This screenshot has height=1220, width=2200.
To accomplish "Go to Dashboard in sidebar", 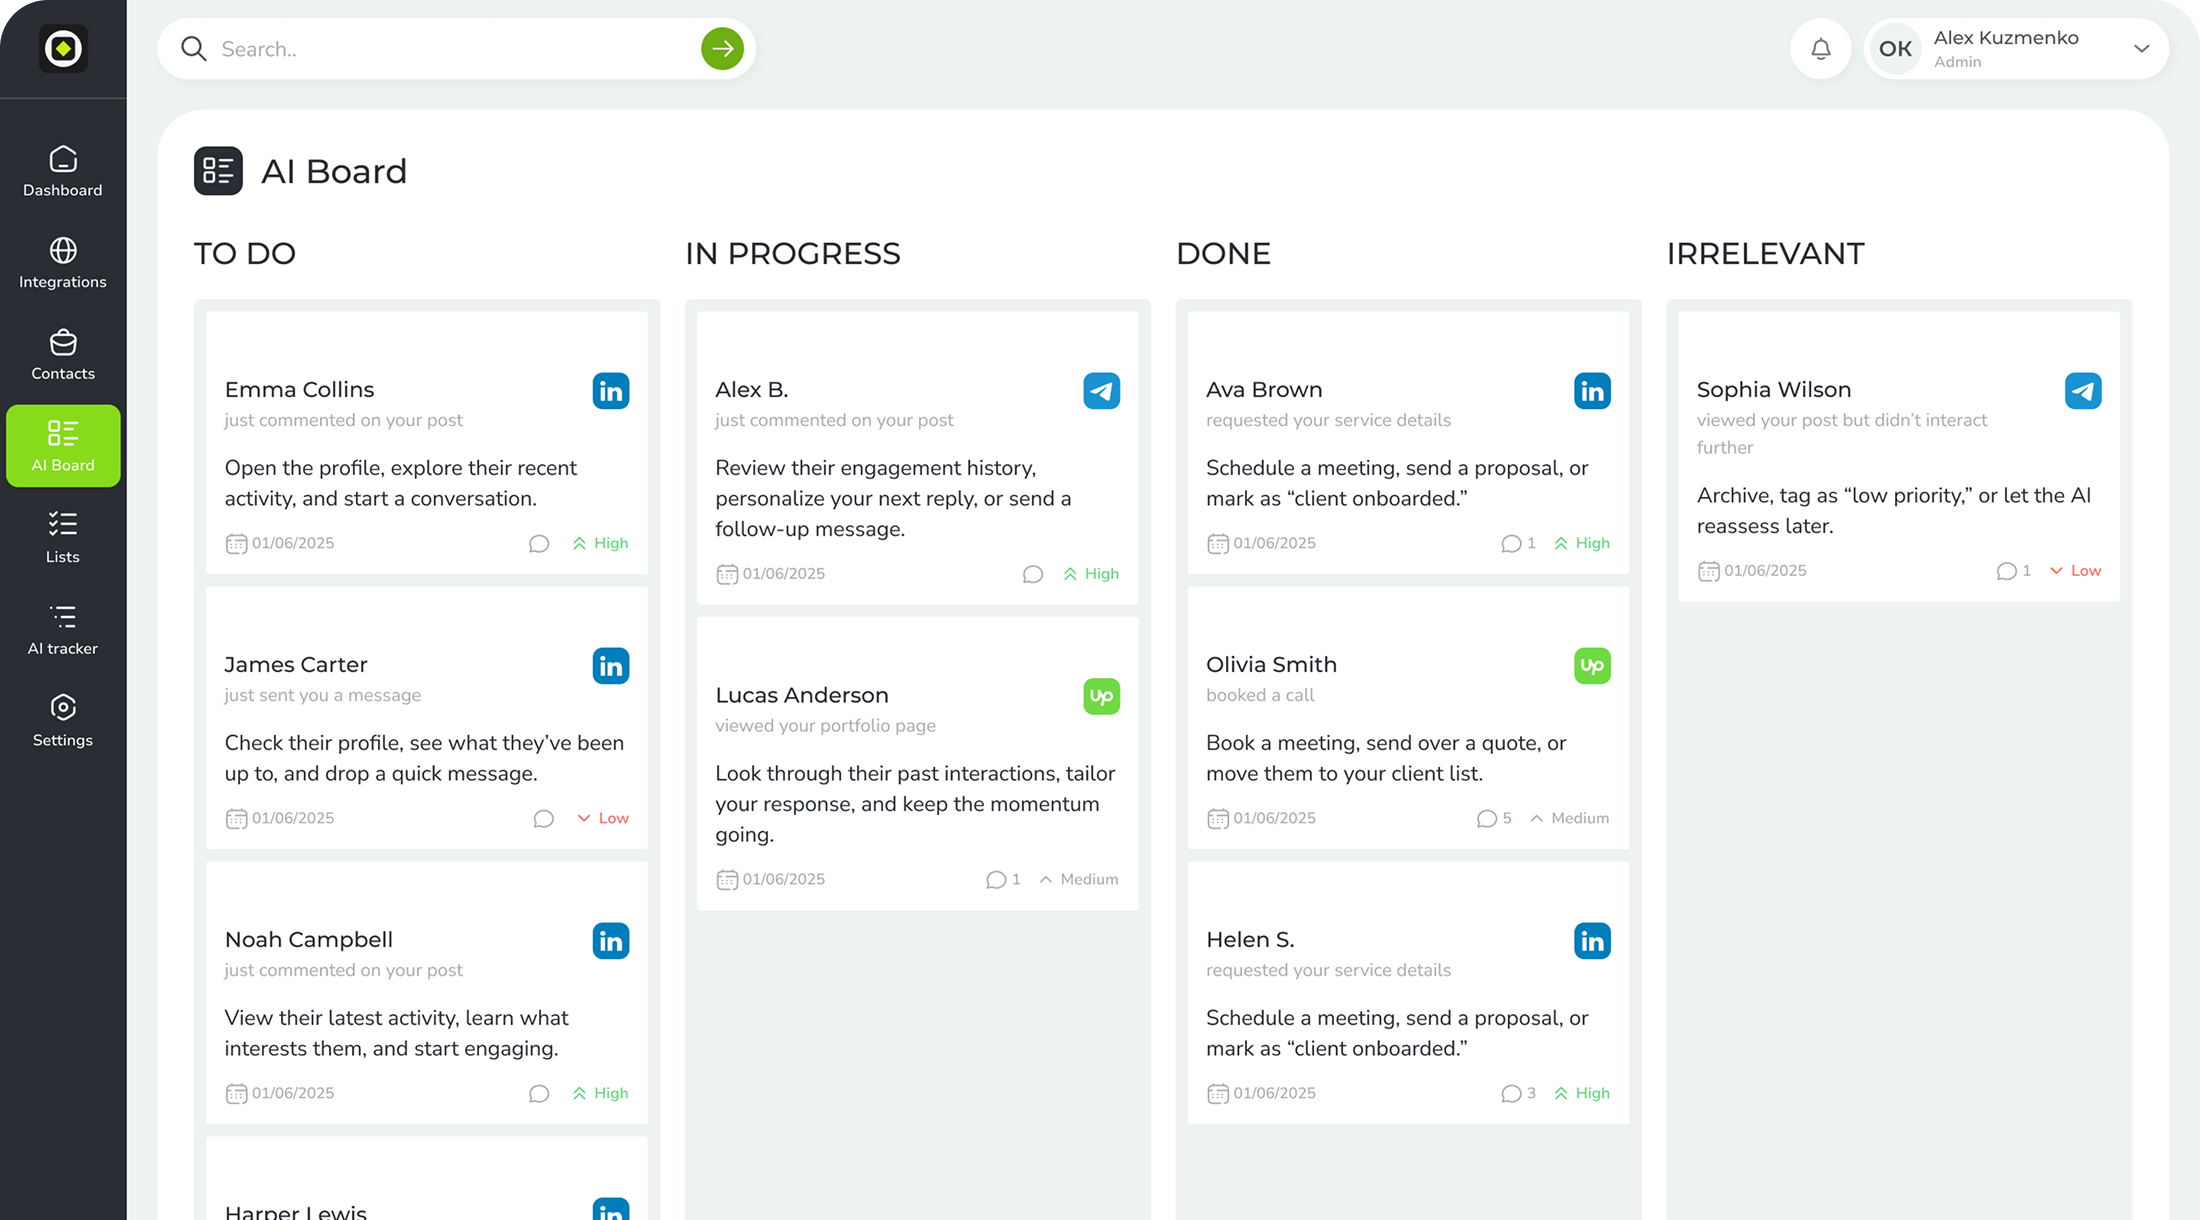I will [63, 172].
